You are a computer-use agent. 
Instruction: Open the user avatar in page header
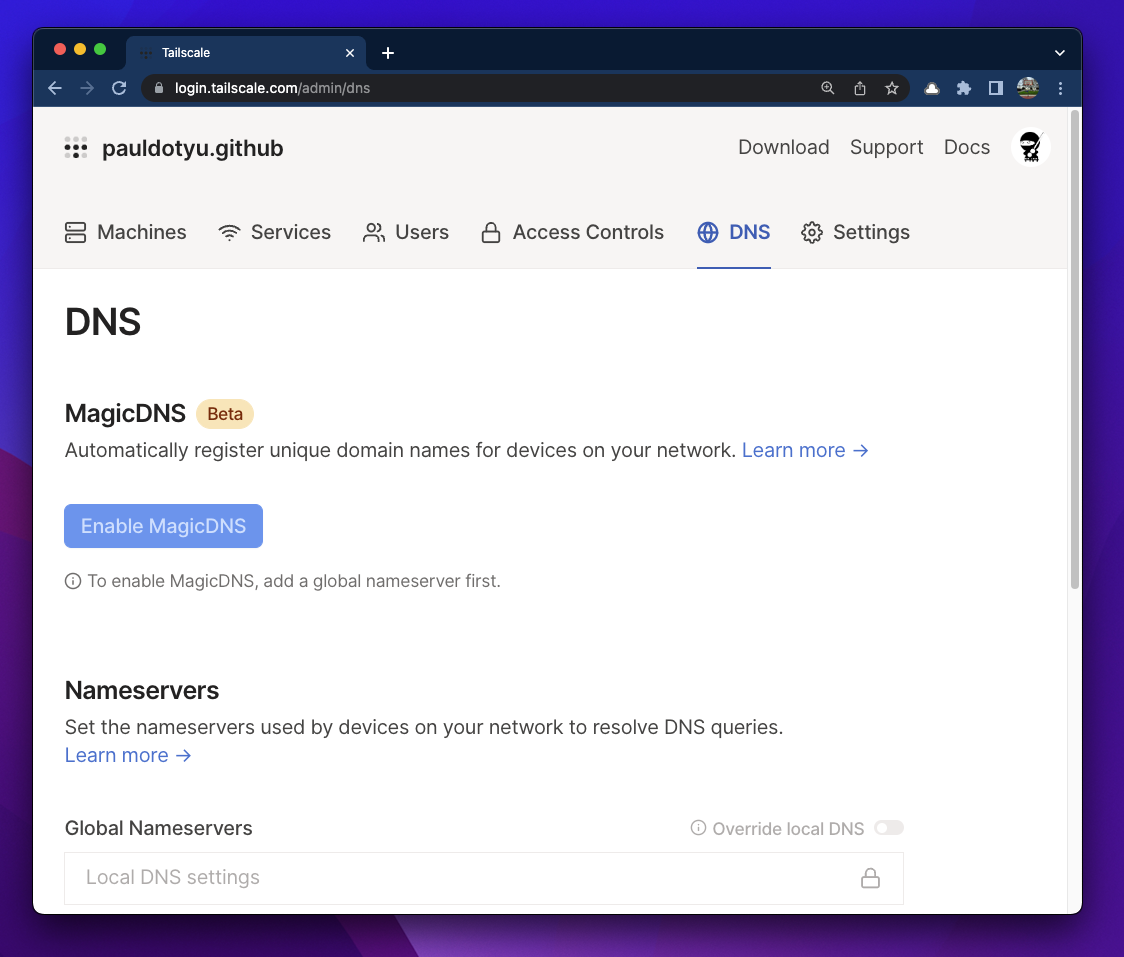pos(1030,148)
